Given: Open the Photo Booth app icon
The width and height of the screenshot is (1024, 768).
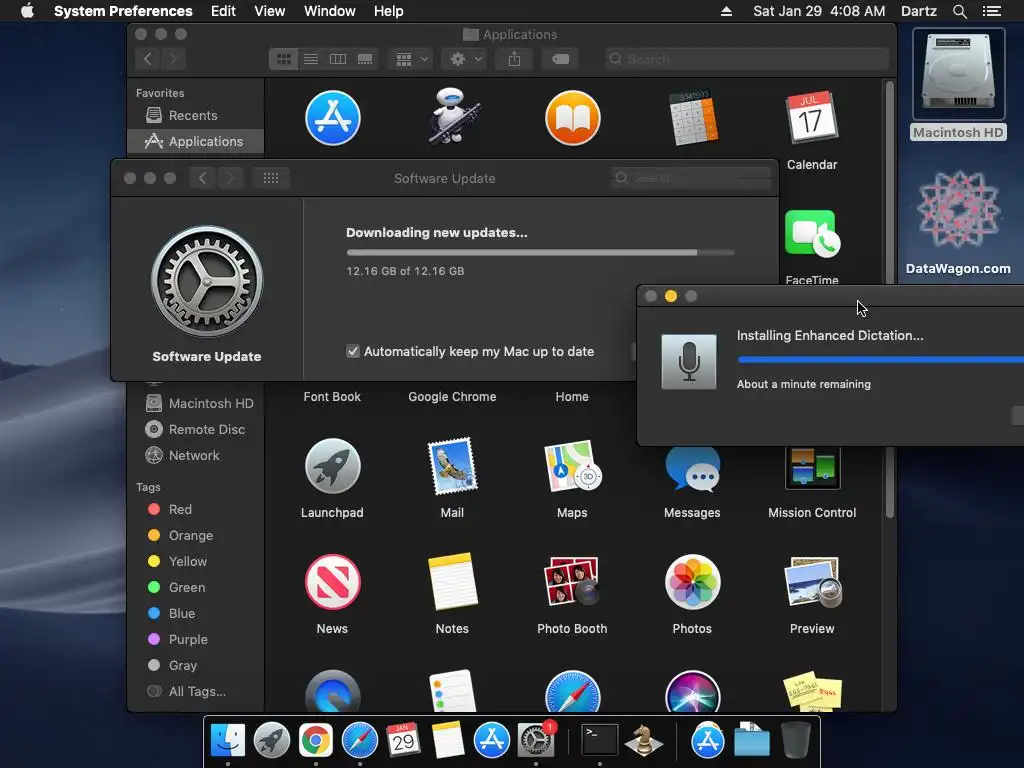Looking at the screenshot, I should pyautogui.click(x=572, y=582).
